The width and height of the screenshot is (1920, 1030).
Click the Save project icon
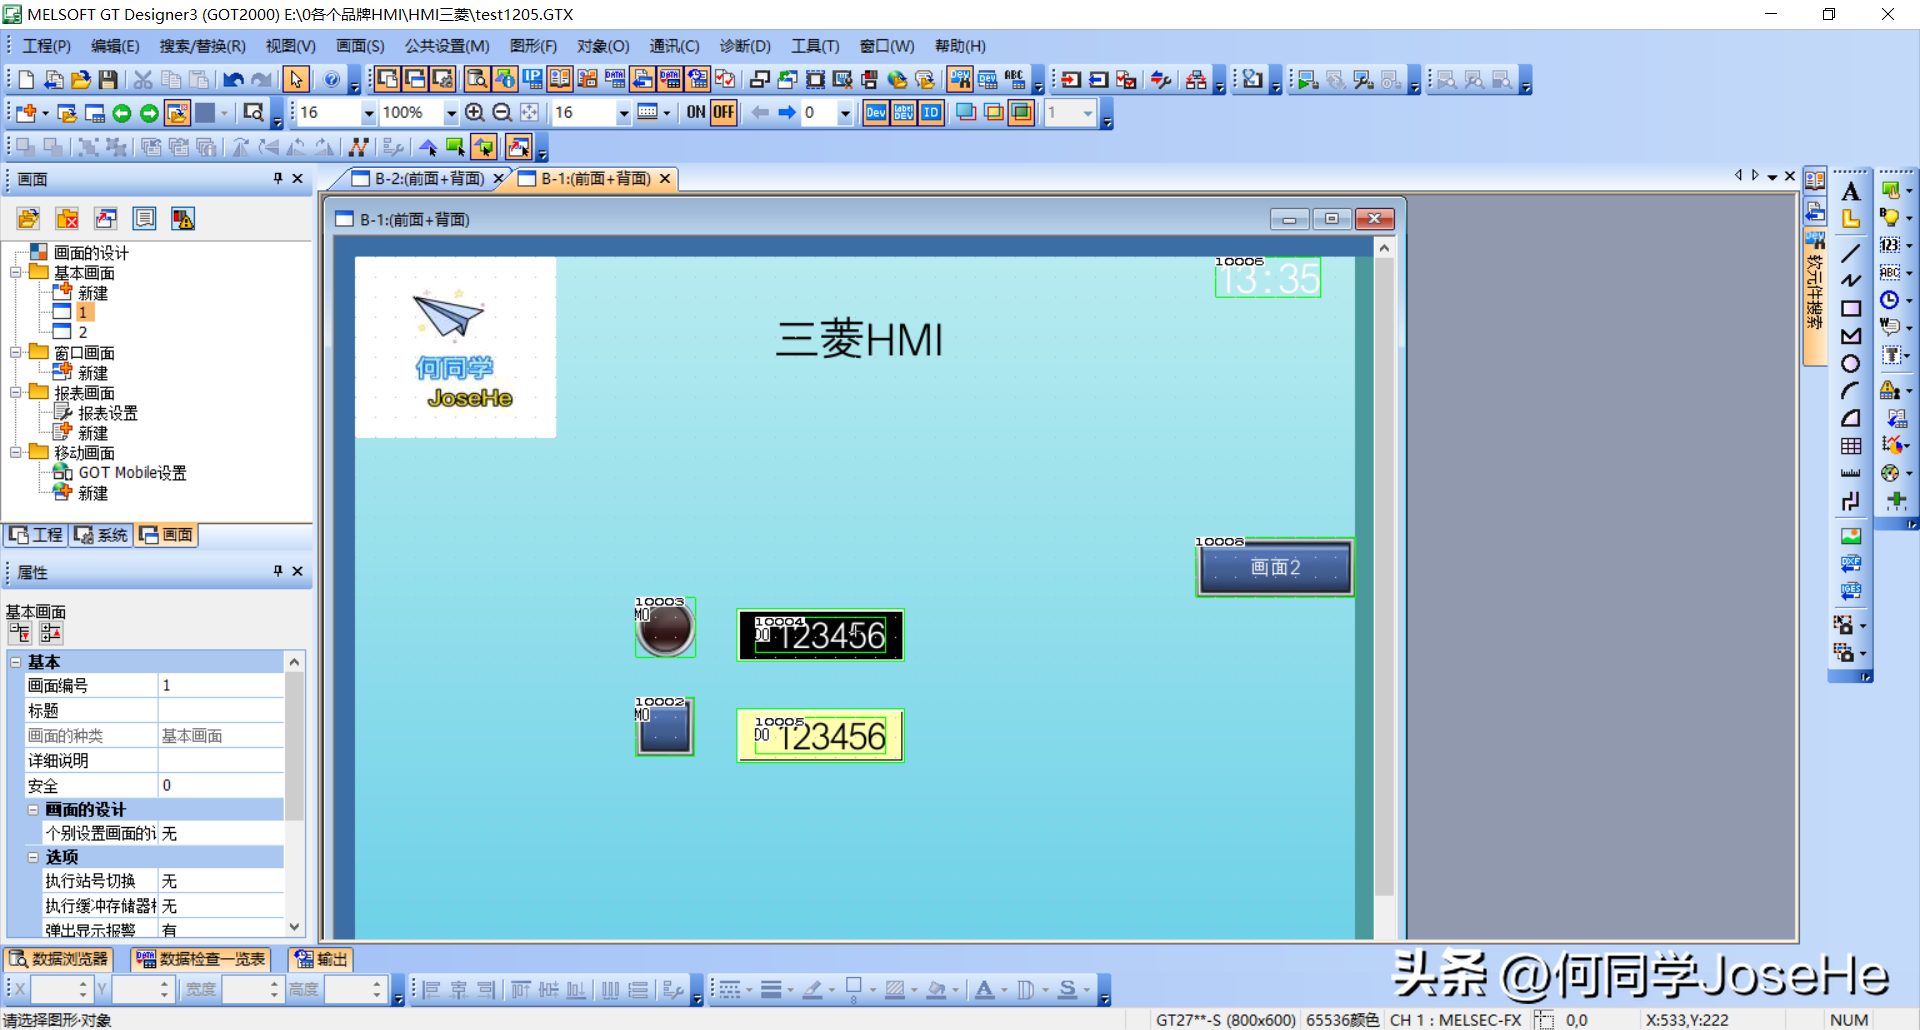click(x=108, y=80)
